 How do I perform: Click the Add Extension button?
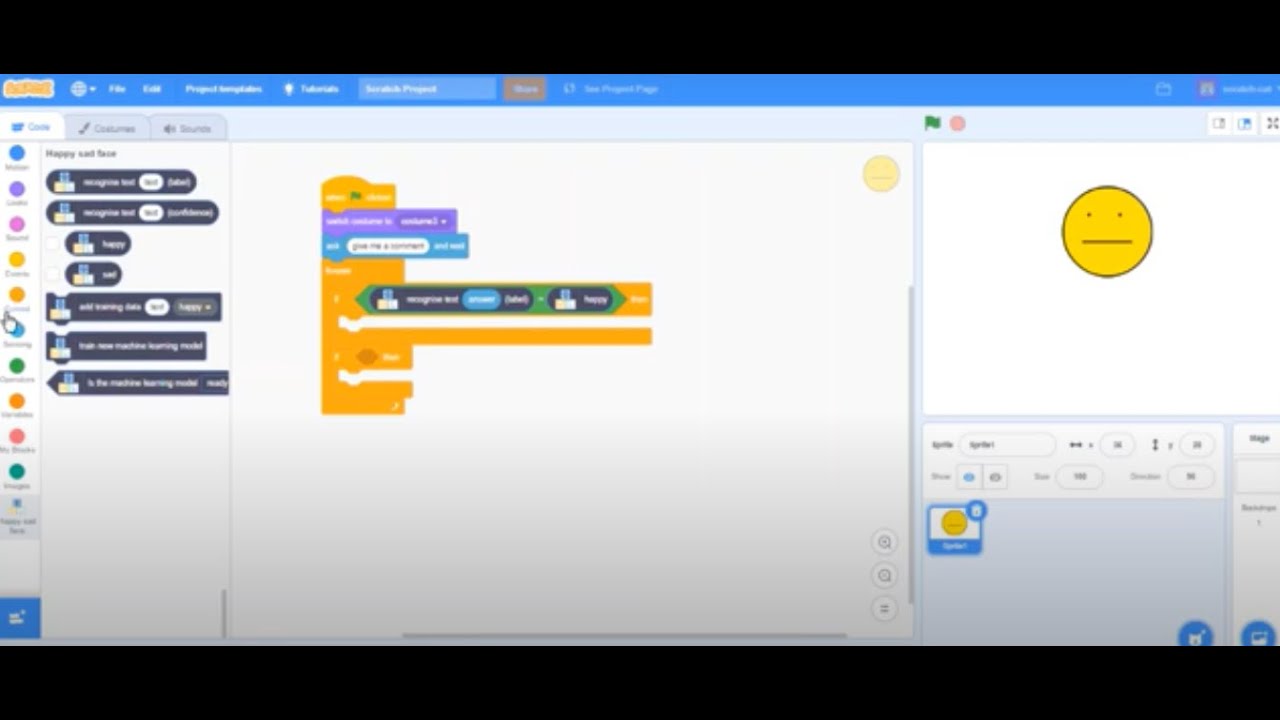(x=18, y=618)
